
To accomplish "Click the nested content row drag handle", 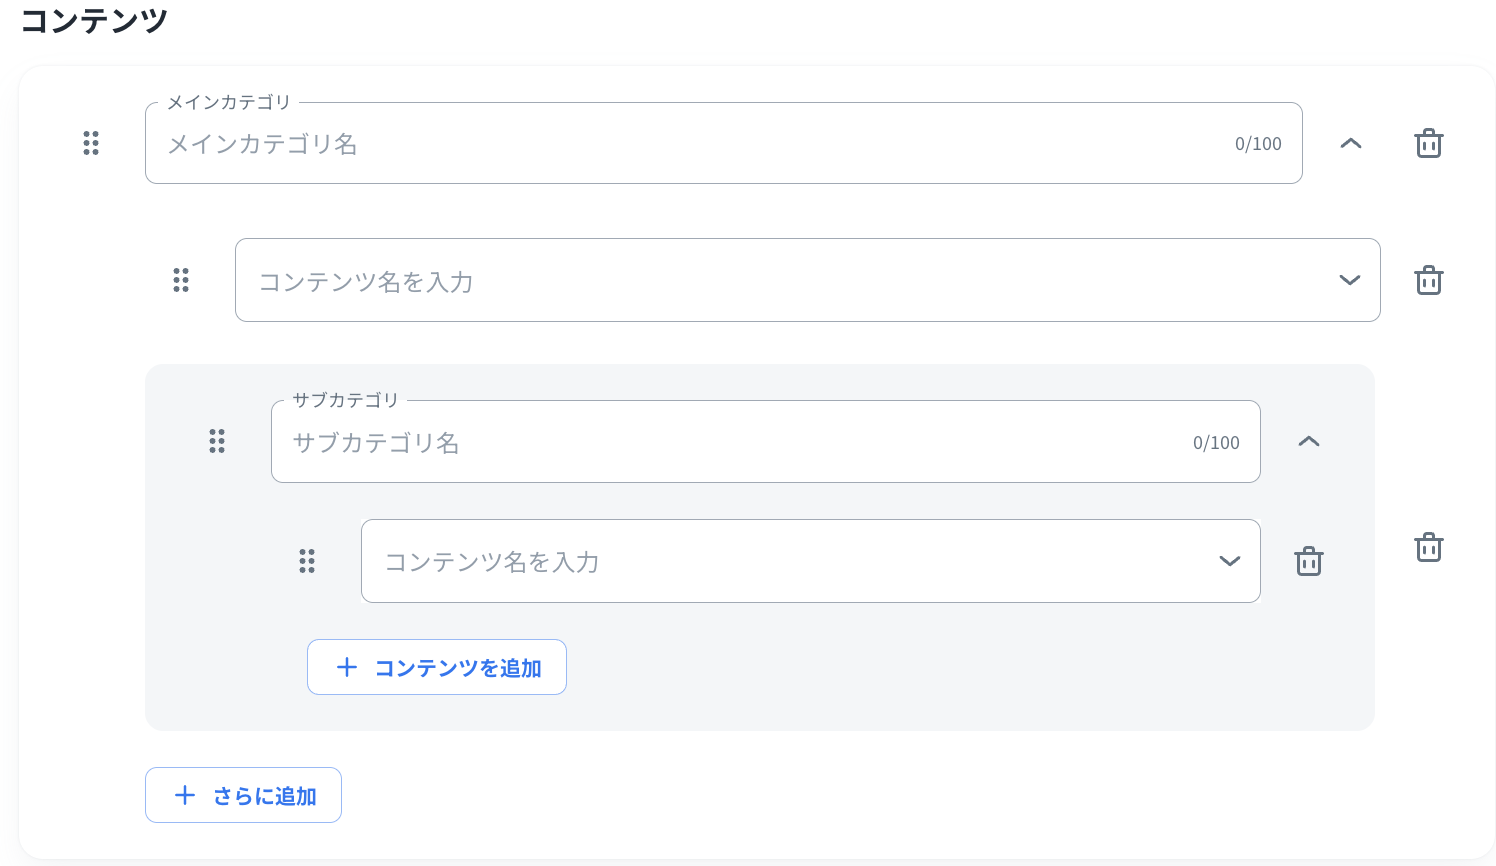I will click(x=307, y=561).
